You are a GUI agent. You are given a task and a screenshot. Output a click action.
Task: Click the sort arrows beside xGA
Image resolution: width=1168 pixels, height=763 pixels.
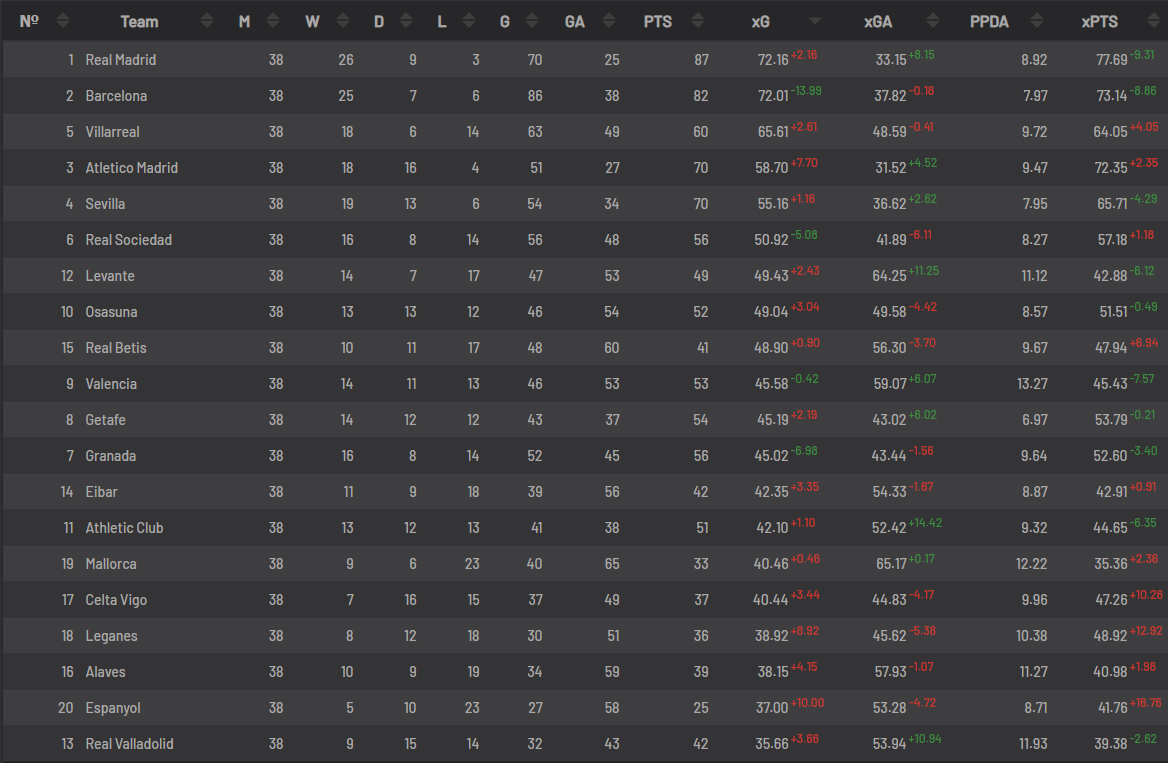(x=933, y=21)
